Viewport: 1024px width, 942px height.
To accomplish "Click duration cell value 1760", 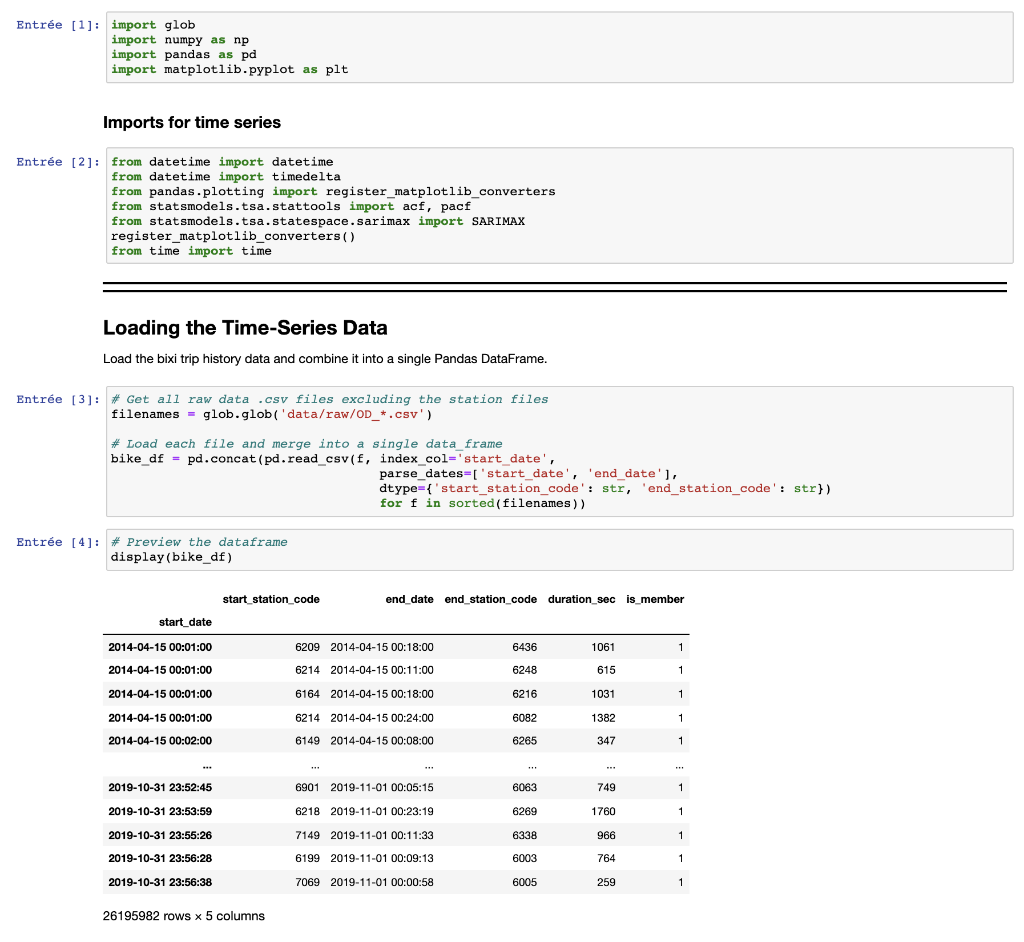I will click(x=603, y=811).
